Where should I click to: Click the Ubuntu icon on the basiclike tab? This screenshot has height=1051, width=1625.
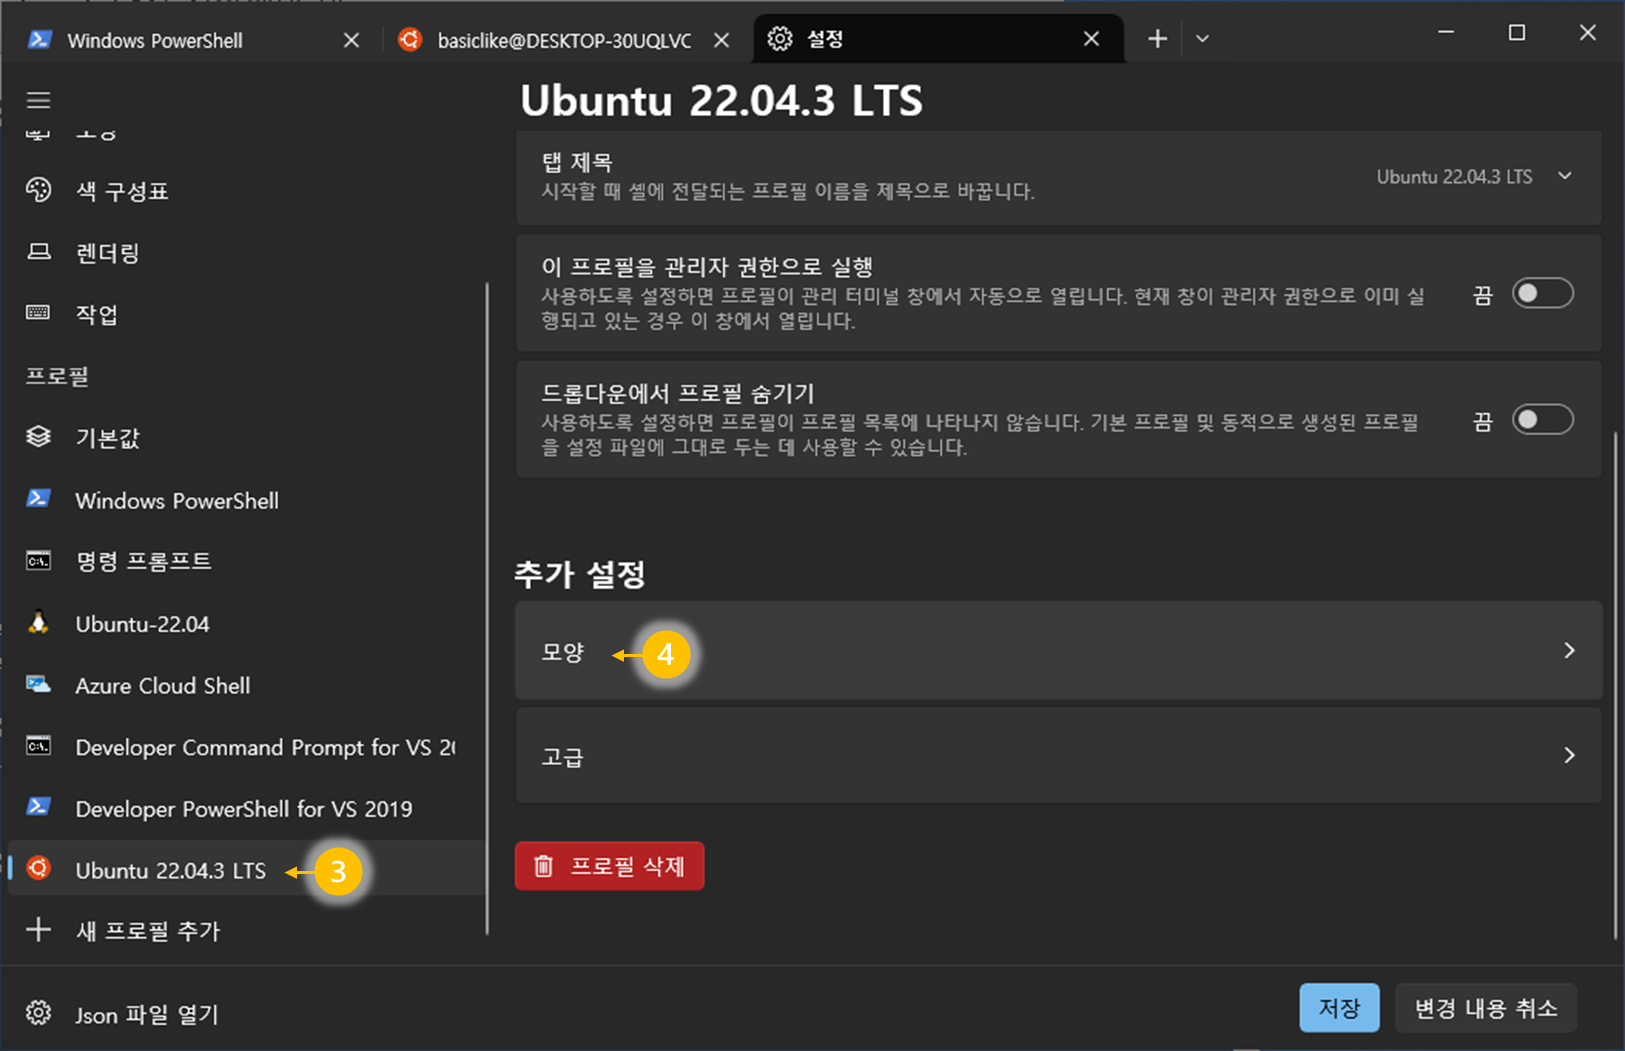(x=410, y=39)
